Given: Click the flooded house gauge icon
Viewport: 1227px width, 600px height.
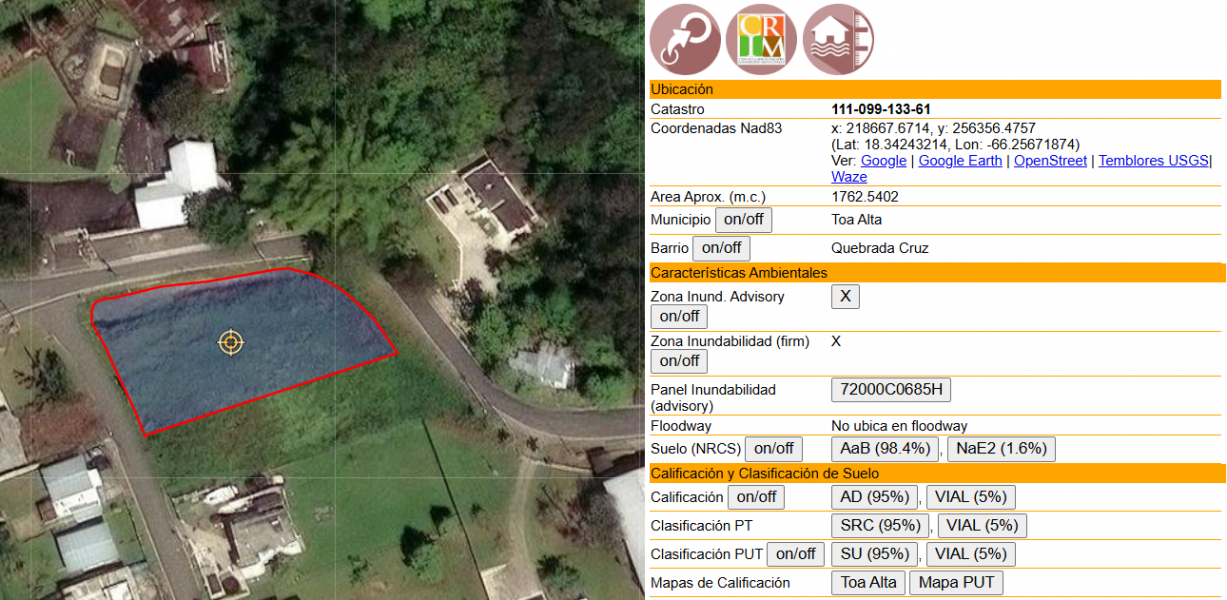Looking at the screenshot, I should click(x=838, y=40).
